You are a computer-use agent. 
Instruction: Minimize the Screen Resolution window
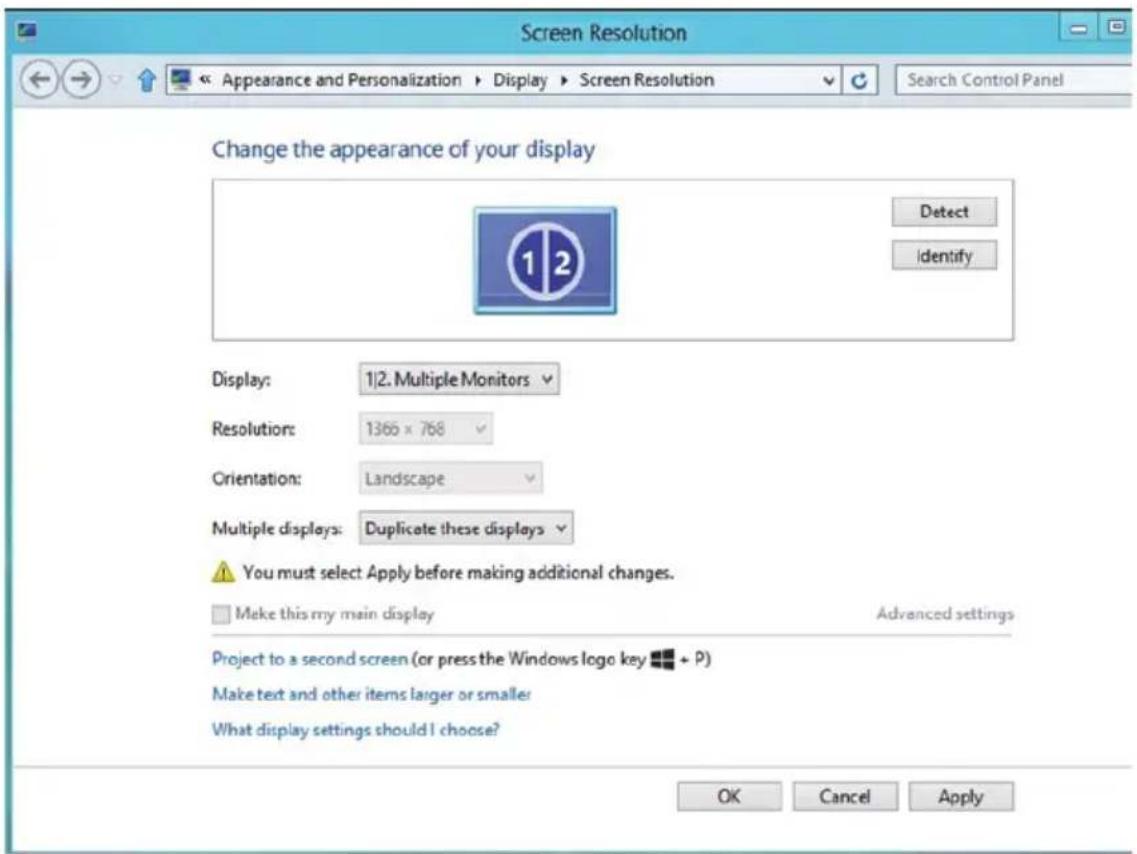1079,28
